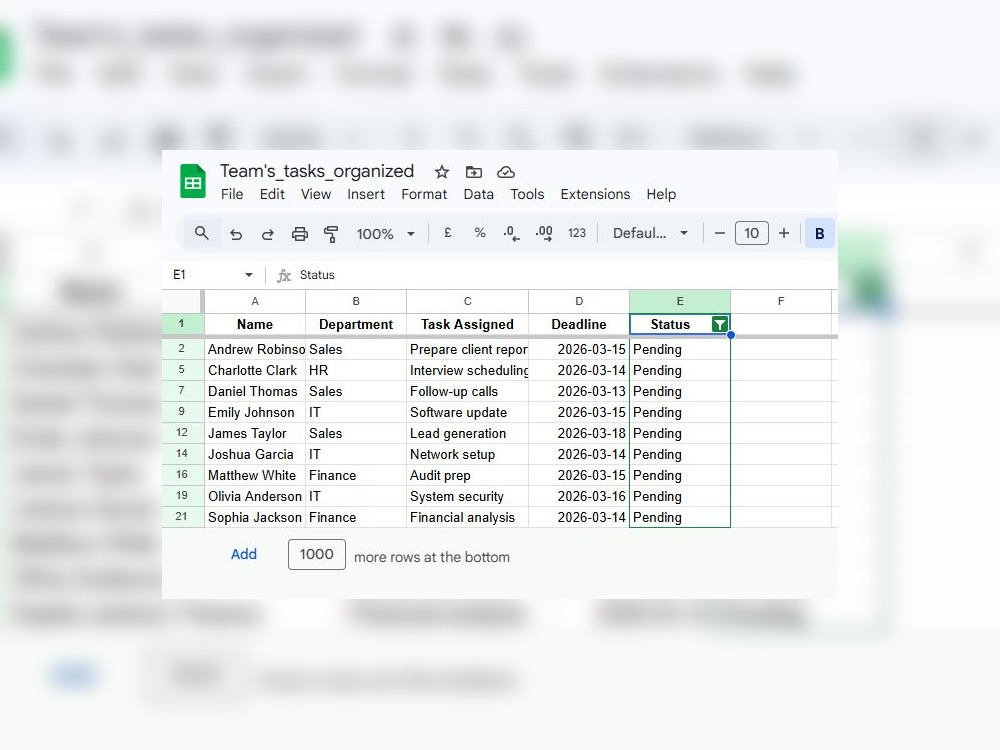Increase font size with plus button
The image size is (1000, 750).
click(784, 233)
